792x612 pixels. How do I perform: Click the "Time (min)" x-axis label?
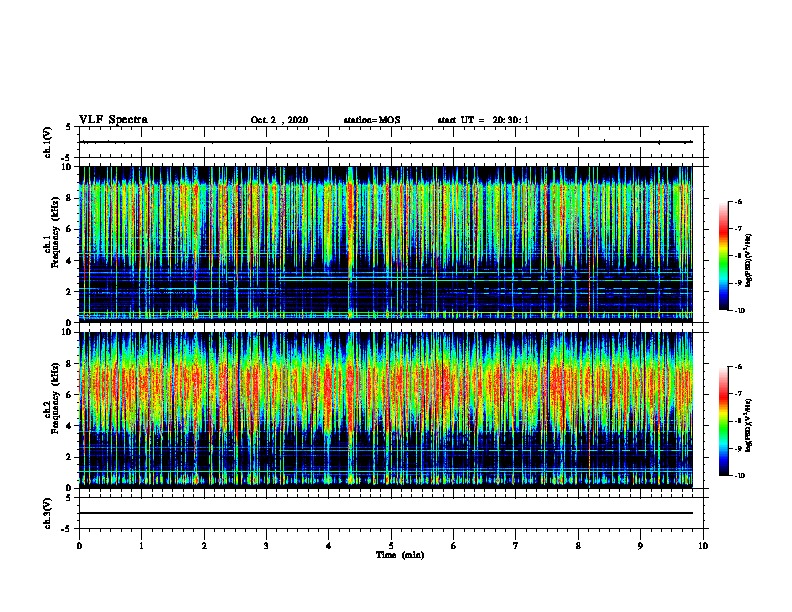coord(400,555)
